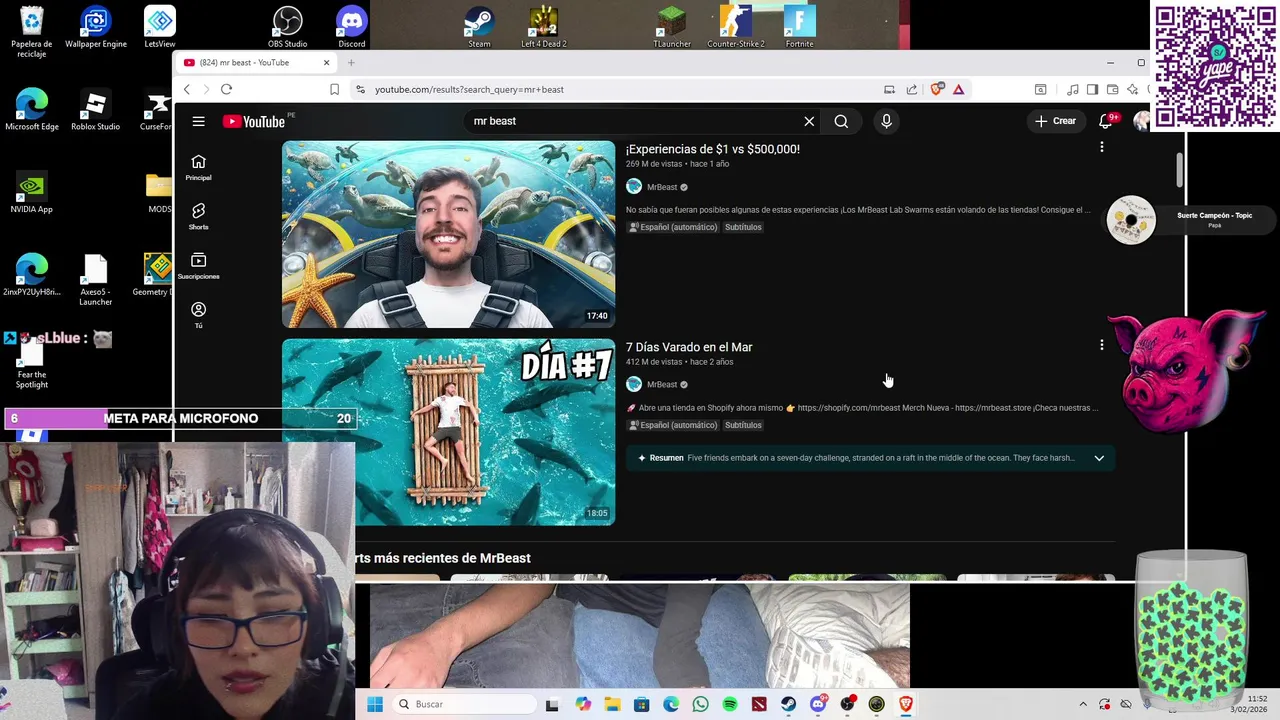Open Spotify from the taskbar
Image resolution: width=1280 pixels, height=720 pixels.
click(x=730, y=704)
